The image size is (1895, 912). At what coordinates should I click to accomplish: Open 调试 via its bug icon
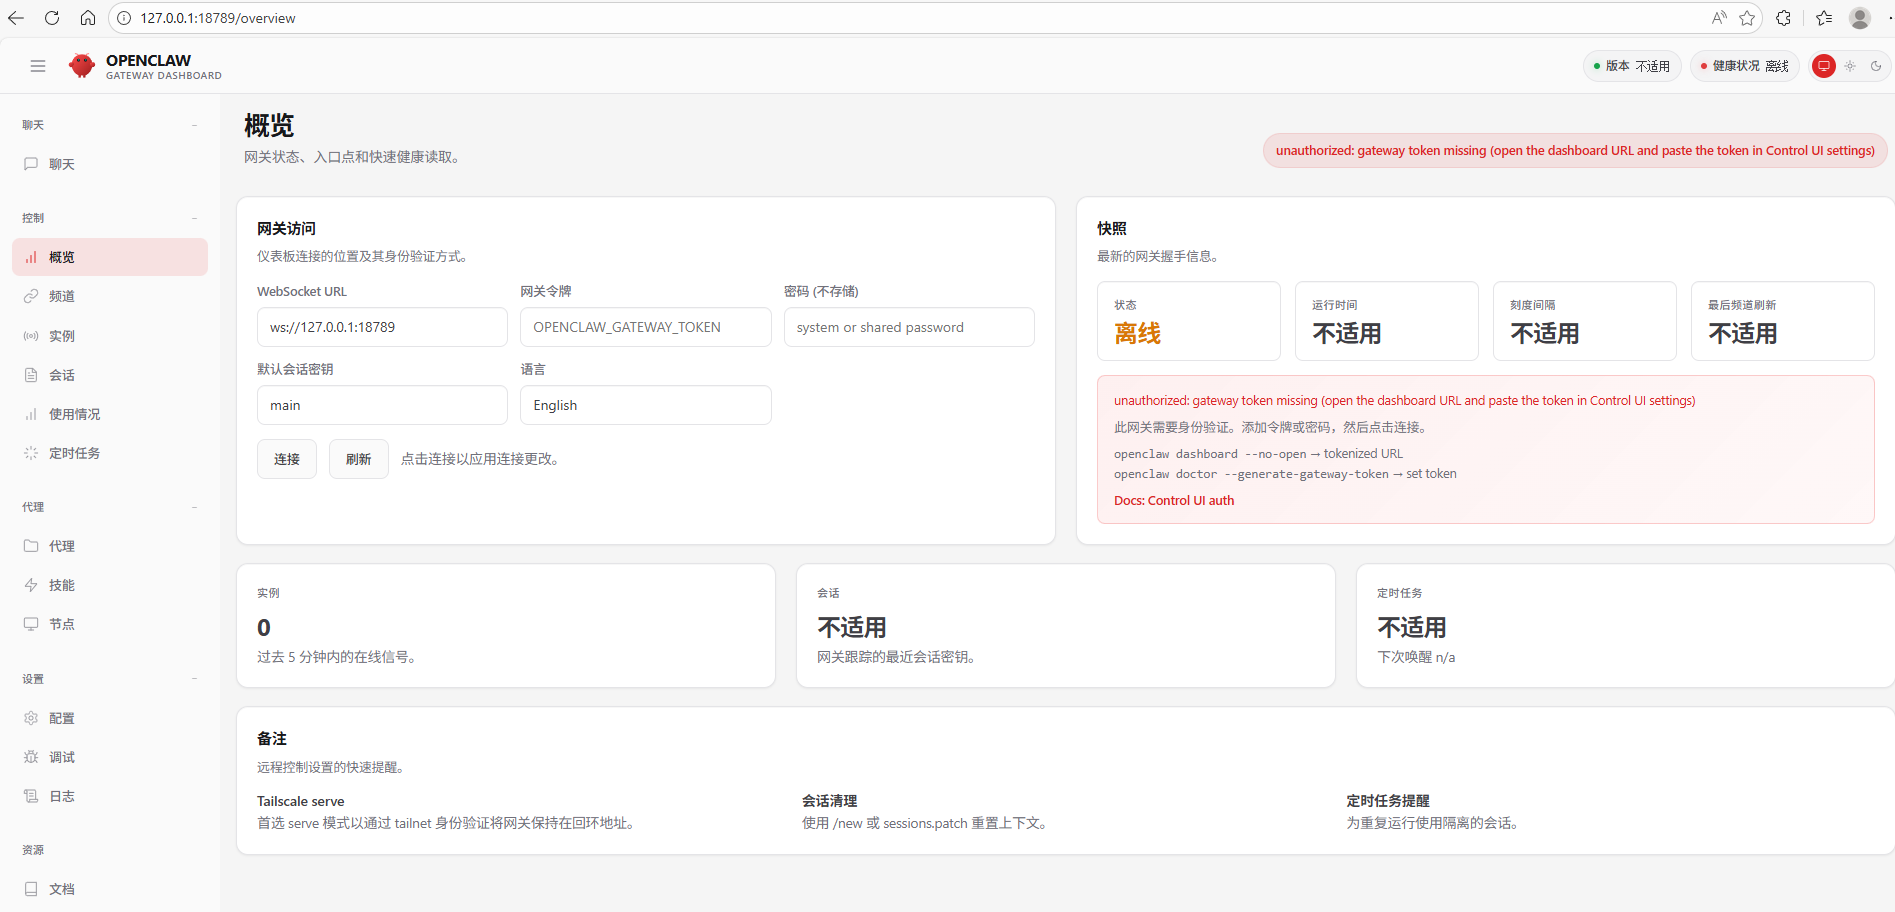tap(31, 757)
